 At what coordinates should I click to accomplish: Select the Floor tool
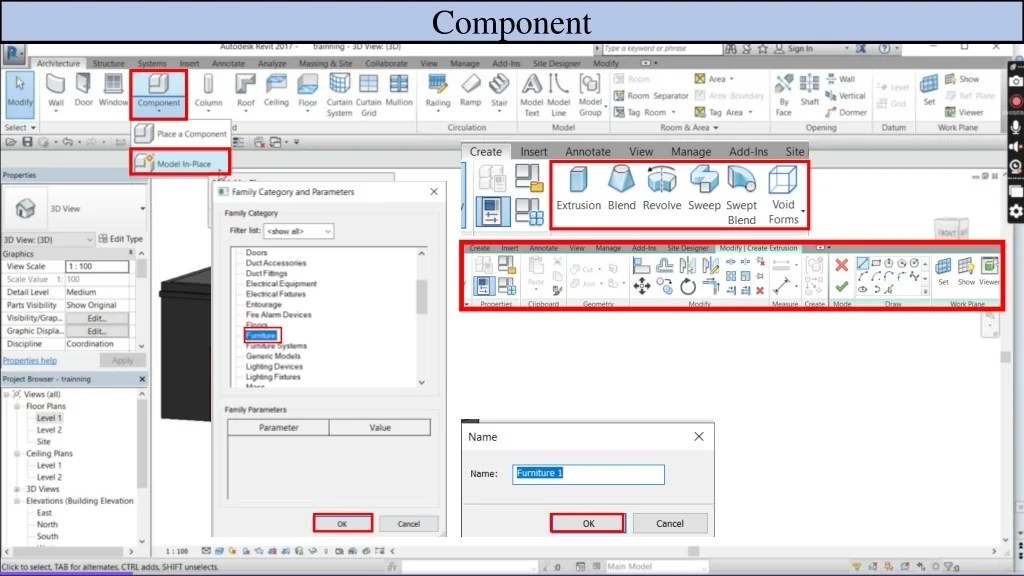click(308, 91)
